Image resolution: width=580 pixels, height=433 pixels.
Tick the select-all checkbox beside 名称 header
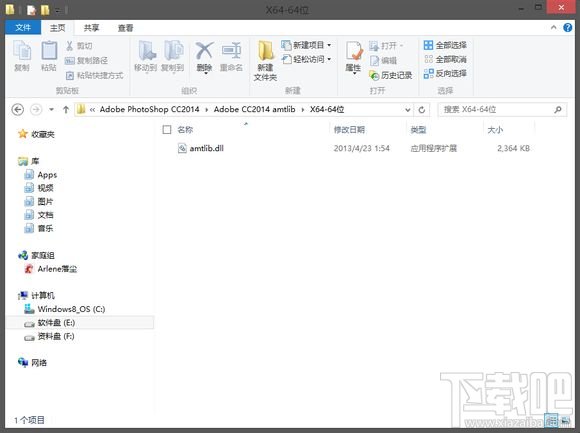point(167,129)
